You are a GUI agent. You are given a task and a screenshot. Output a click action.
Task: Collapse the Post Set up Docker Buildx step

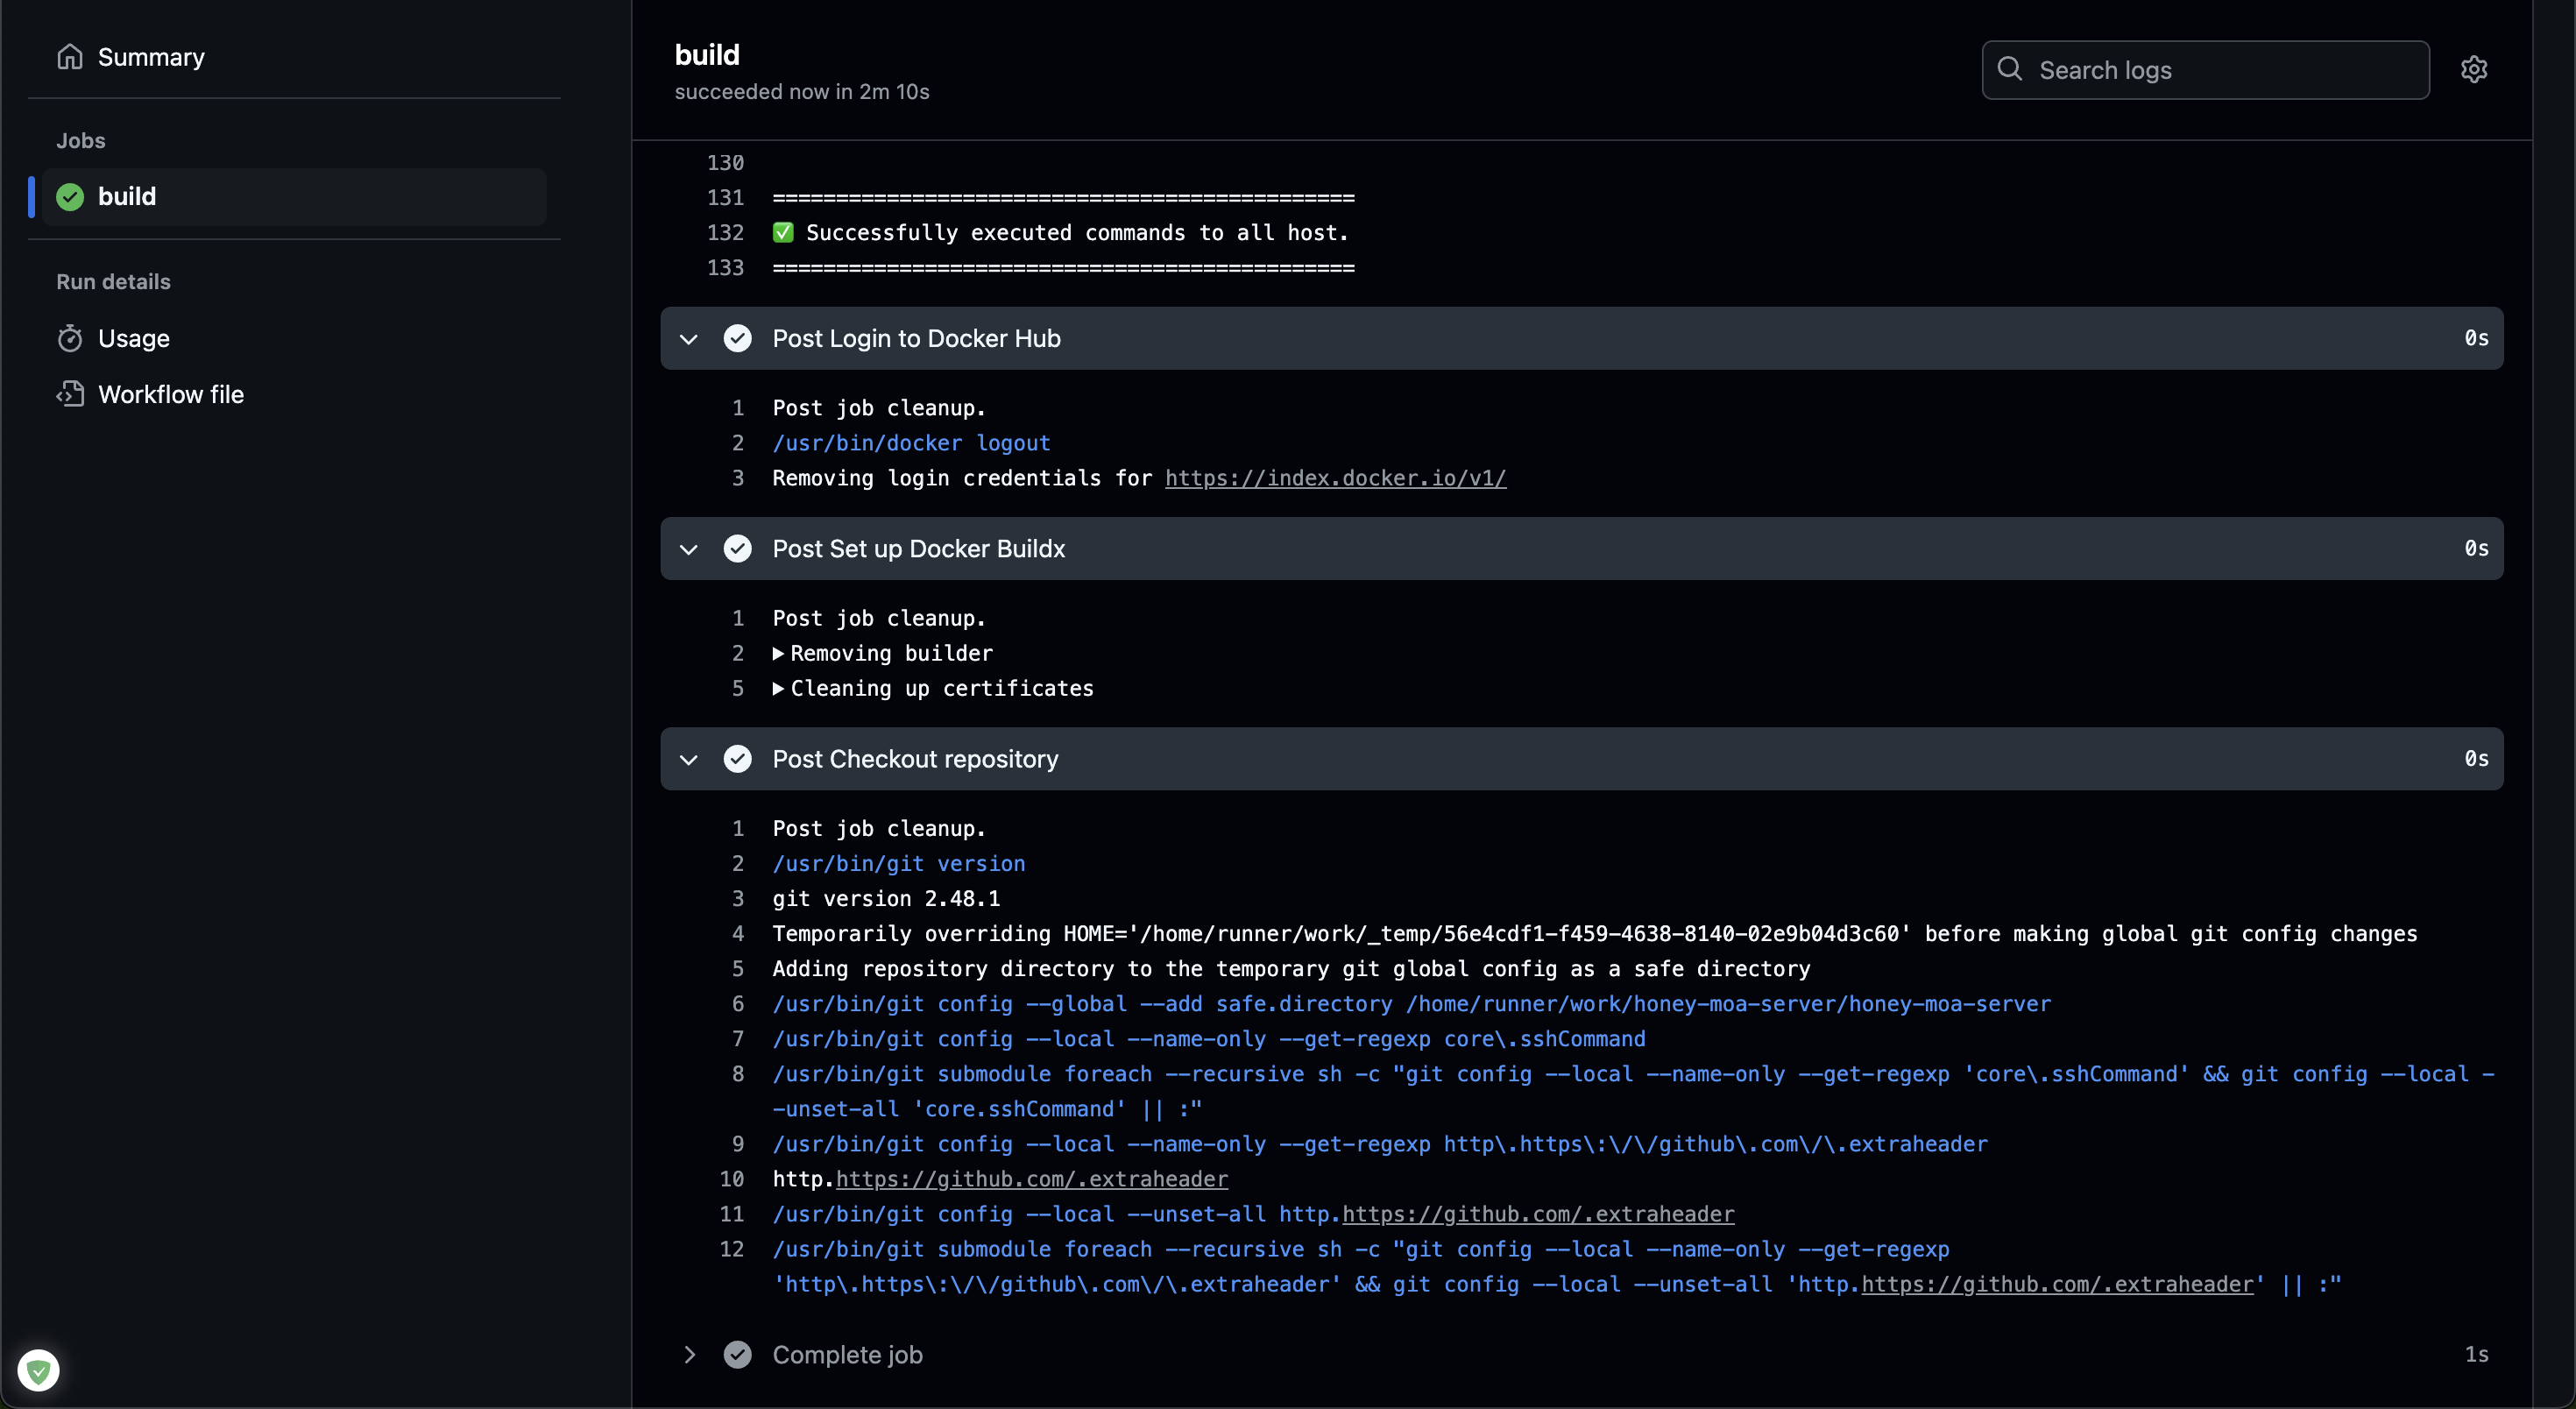coord(689,549)
